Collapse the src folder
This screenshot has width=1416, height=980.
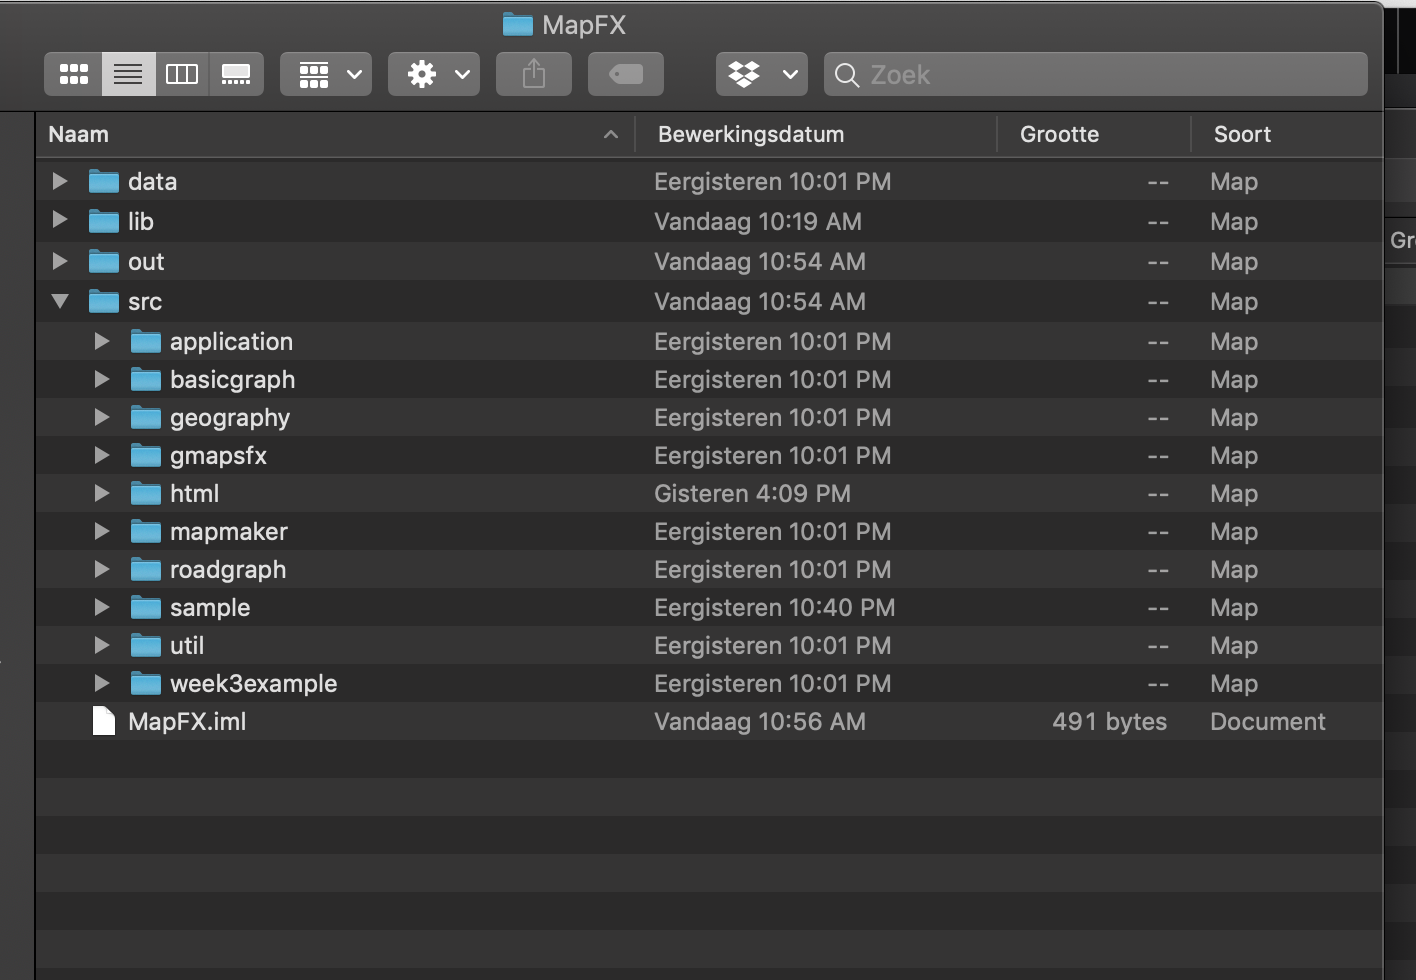(60, 301)
